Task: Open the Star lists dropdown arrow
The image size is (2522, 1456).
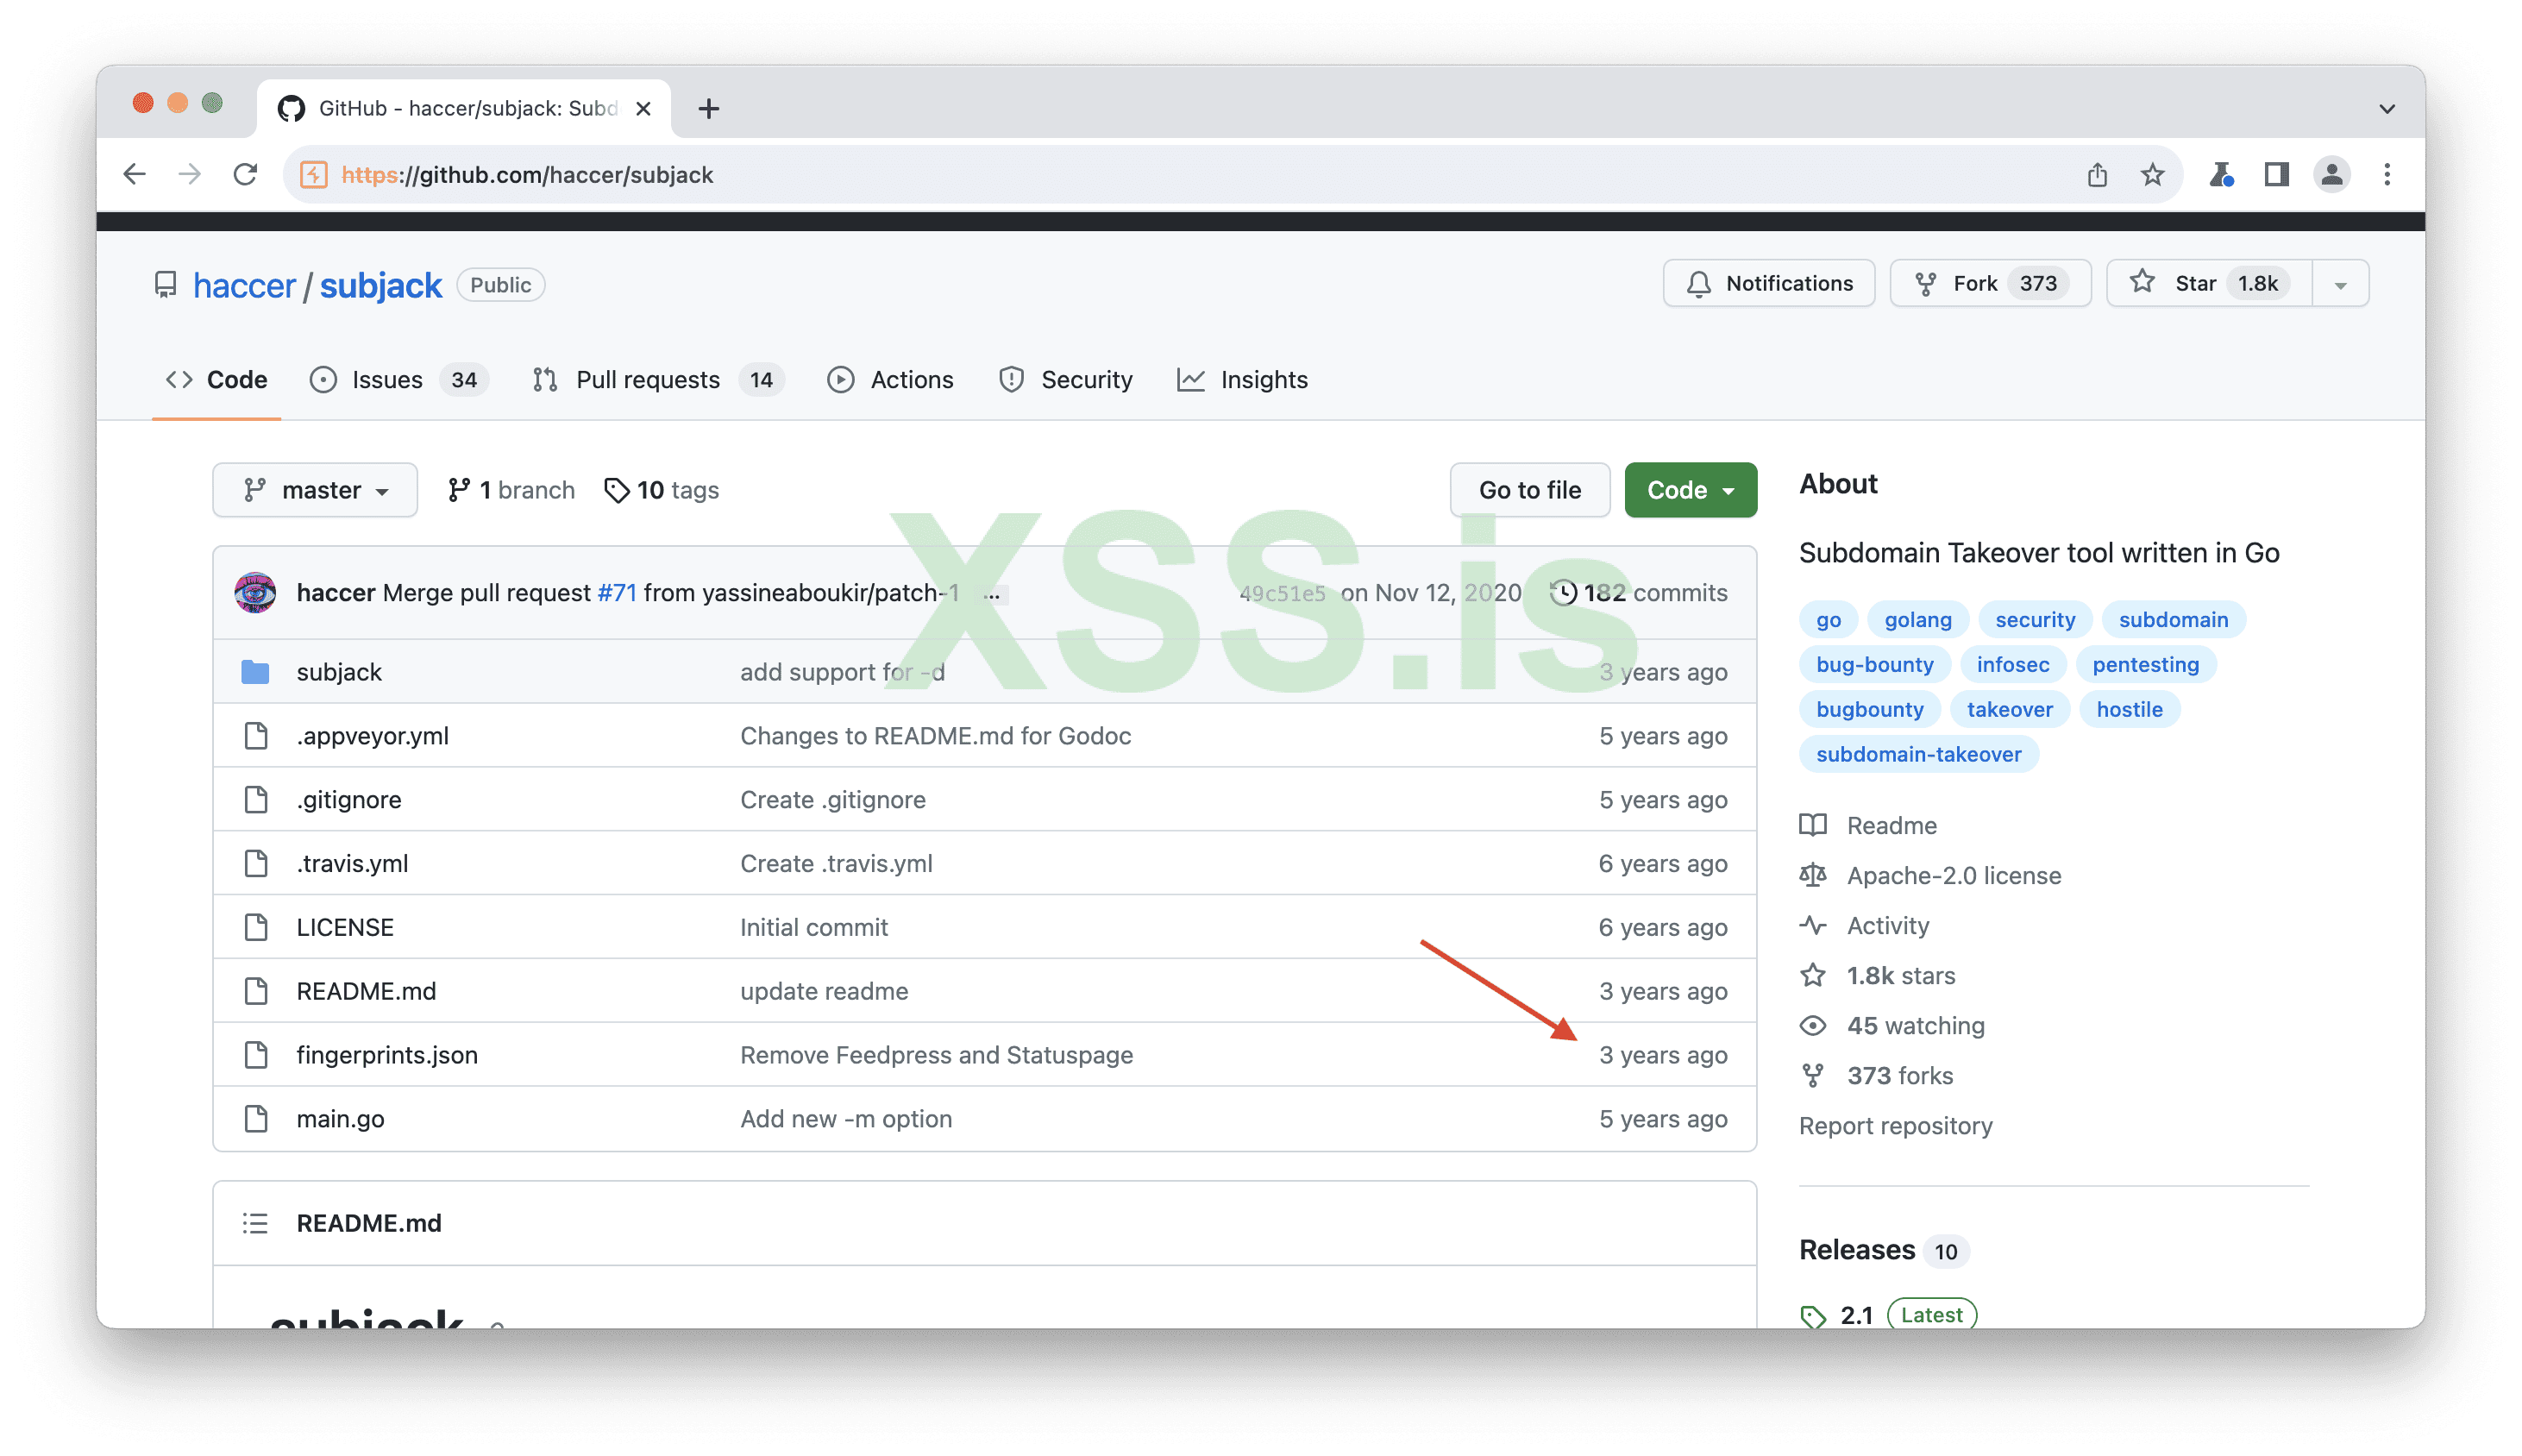Action: [2340, 285]
